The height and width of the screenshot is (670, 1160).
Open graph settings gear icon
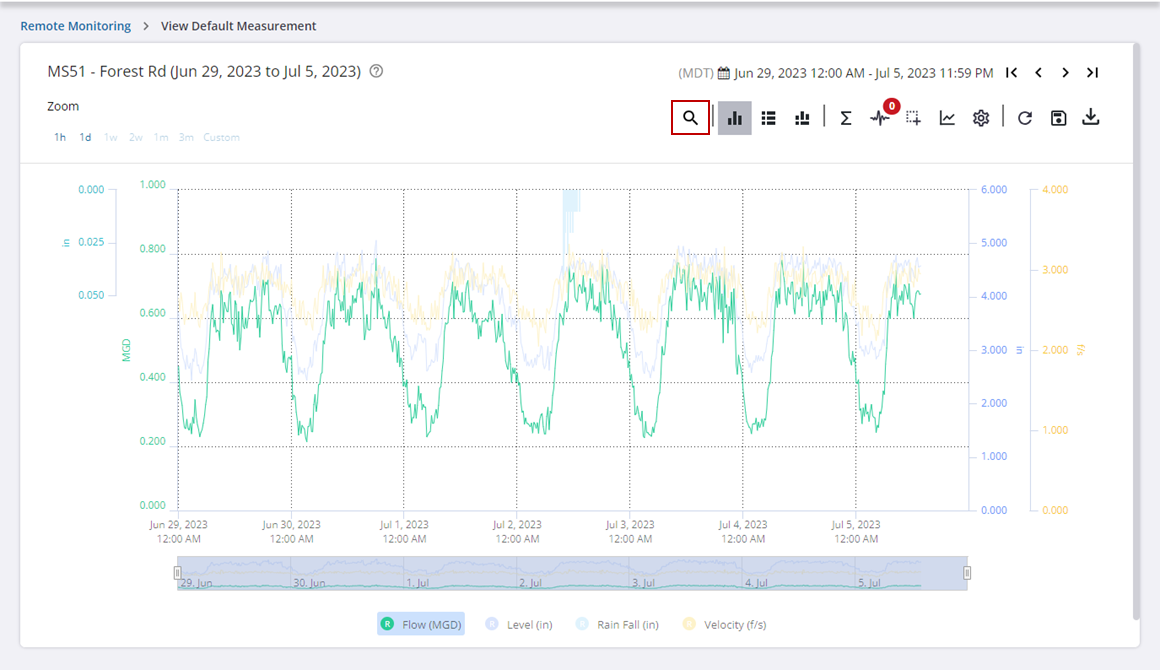(981, 118)
